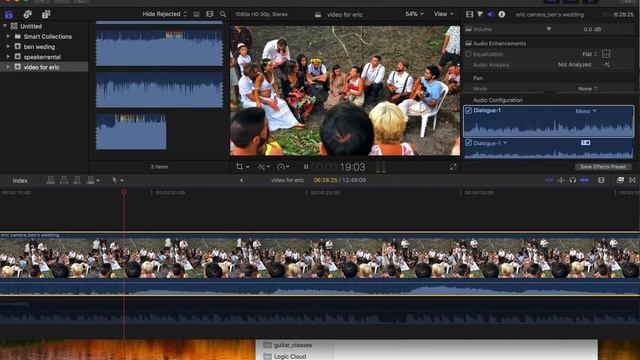The height and width of the screenshot is (360, 640).
Task: Toggle skimming in the timeline
Action: 549,180
